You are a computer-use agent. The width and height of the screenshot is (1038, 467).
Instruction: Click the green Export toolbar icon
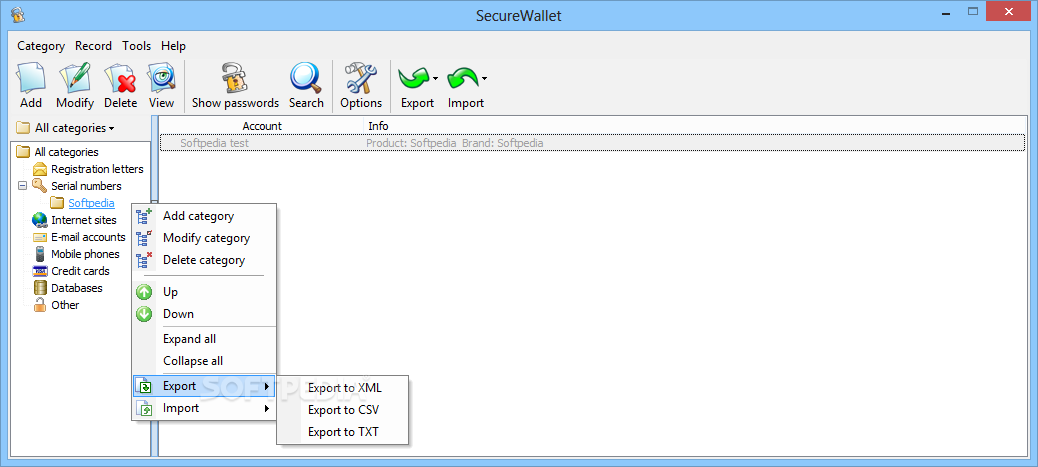click(x=414, y=78)
